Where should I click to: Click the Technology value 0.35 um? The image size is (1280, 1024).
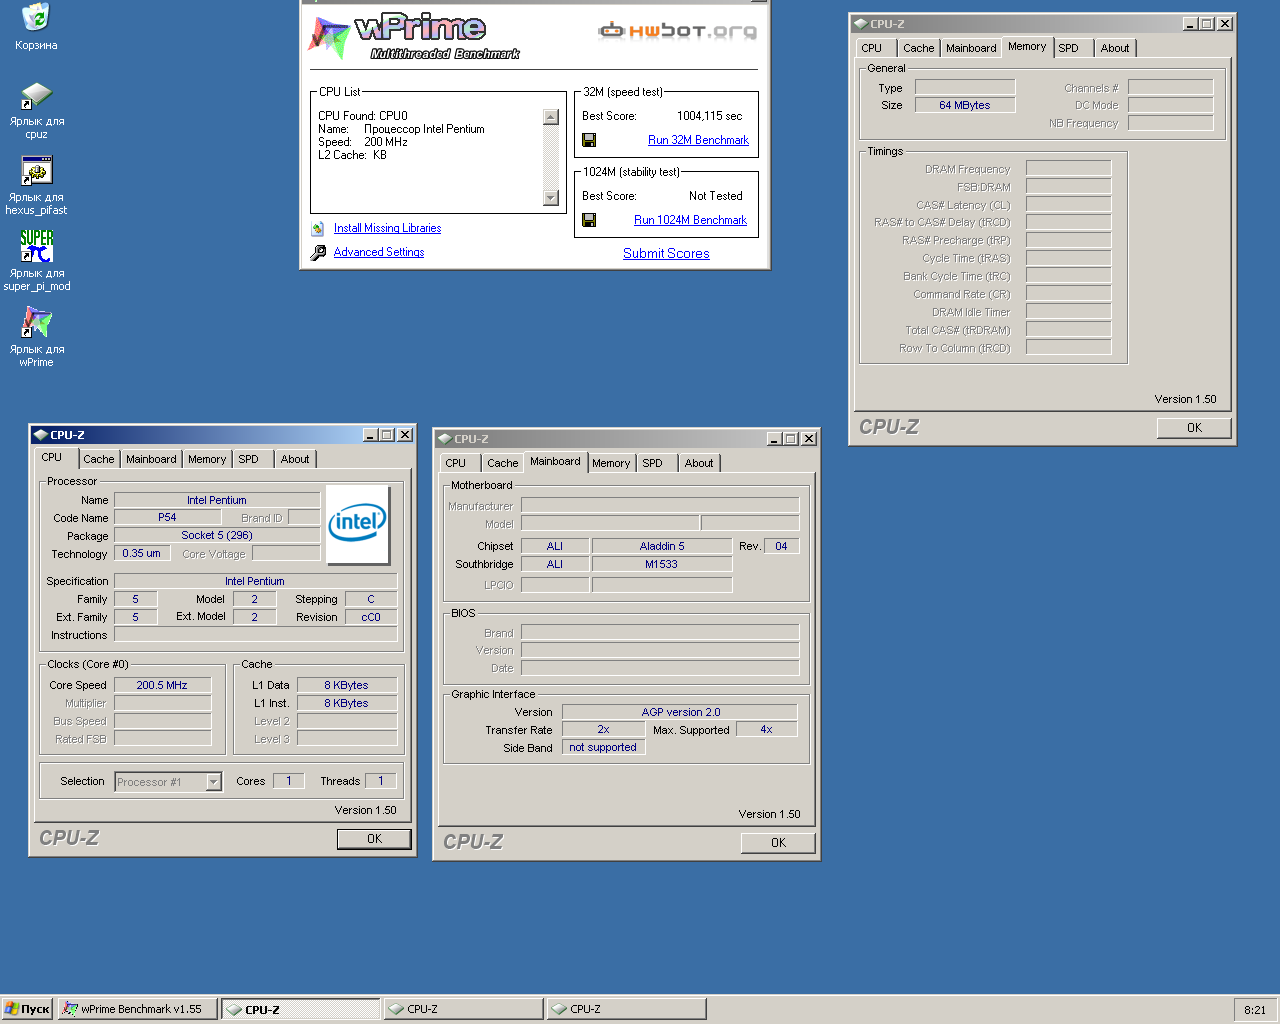[141, 553]
